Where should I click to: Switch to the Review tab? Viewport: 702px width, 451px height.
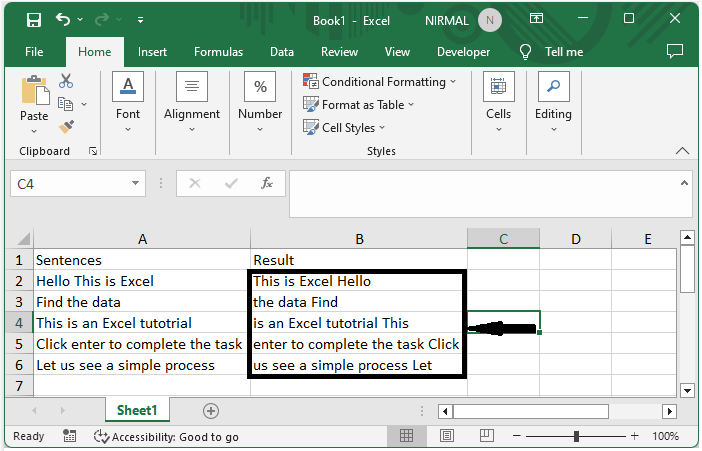coord(339,52)
